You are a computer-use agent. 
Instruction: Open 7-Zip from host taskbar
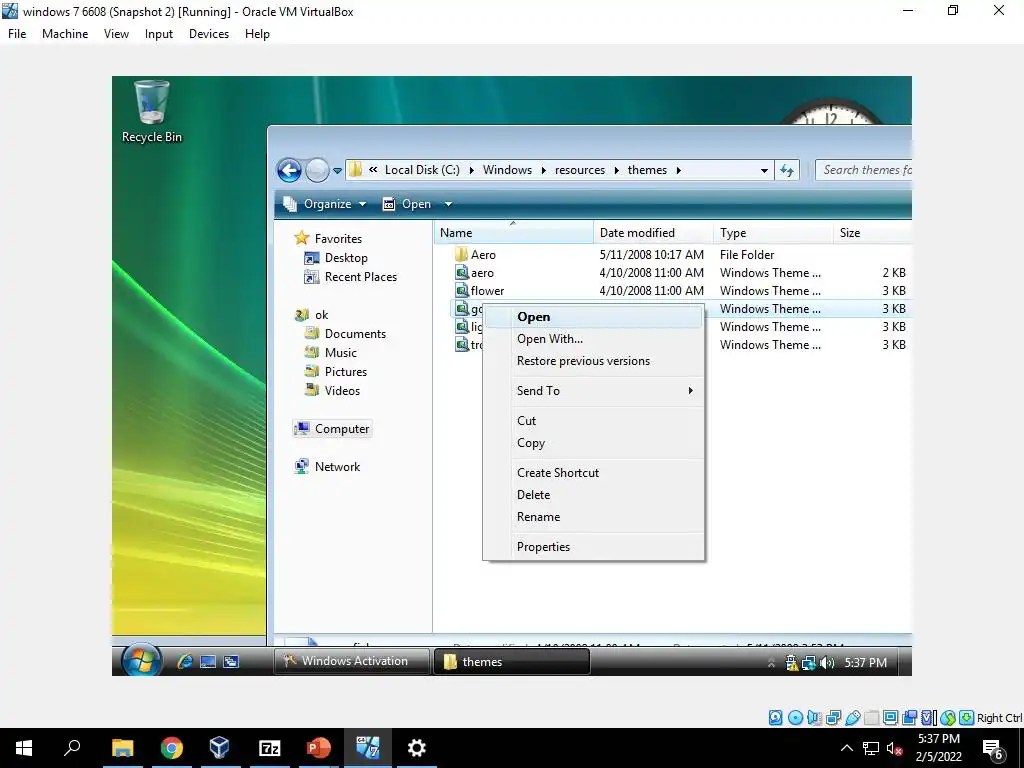click(270, 748)
